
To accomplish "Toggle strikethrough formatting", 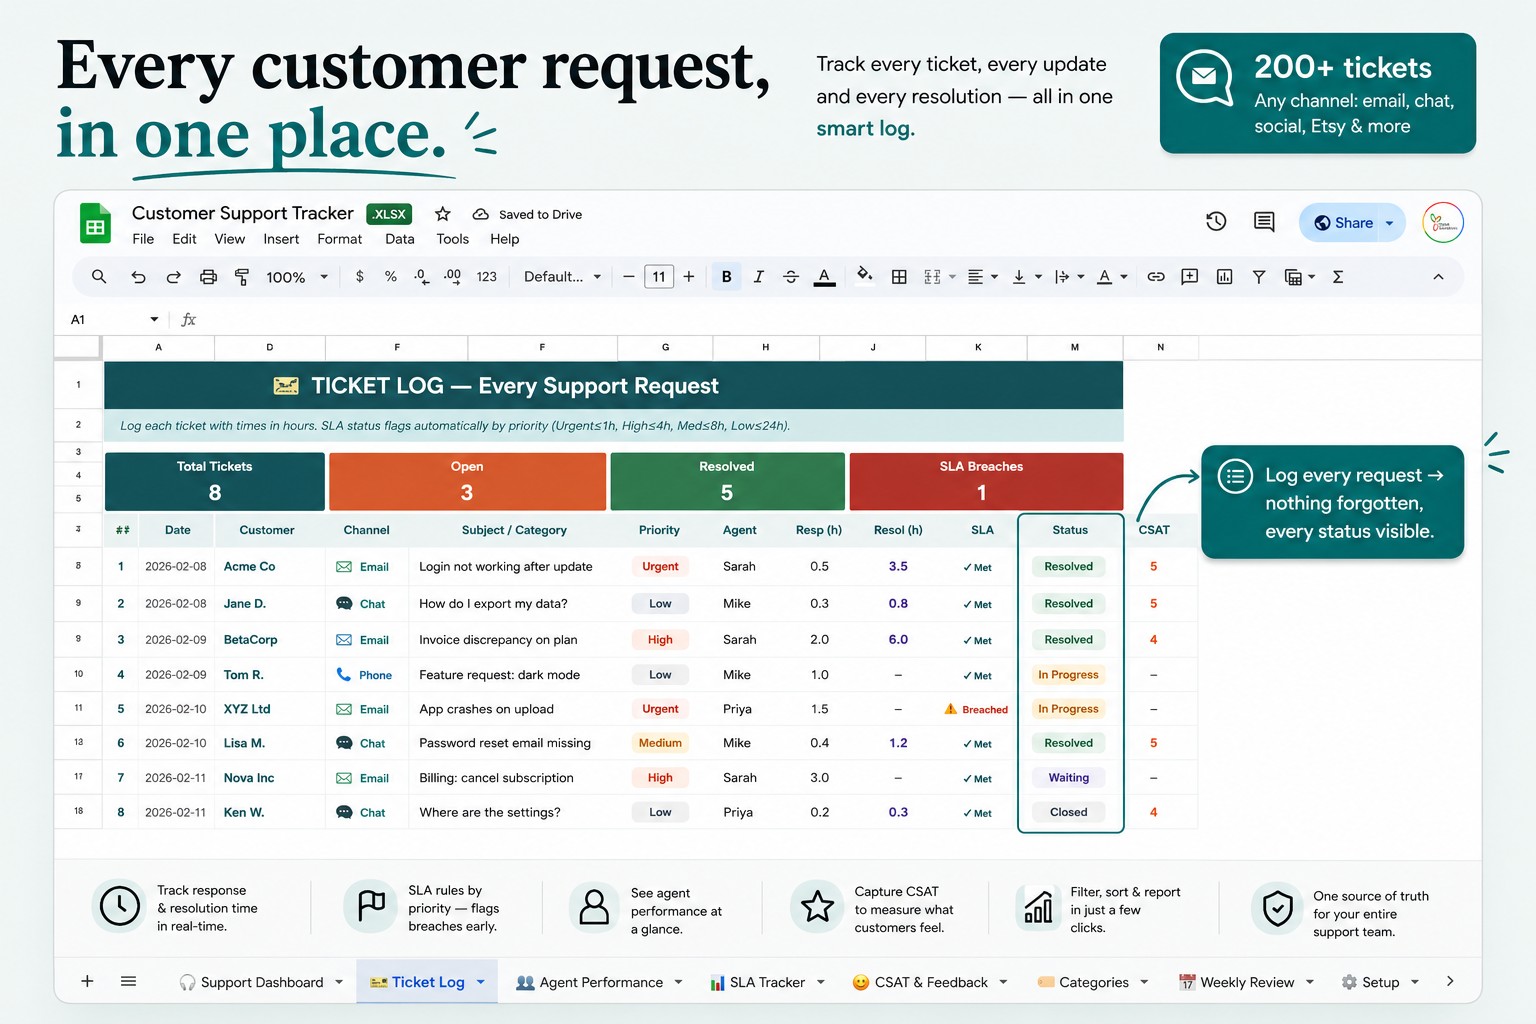I will point(791,277).
